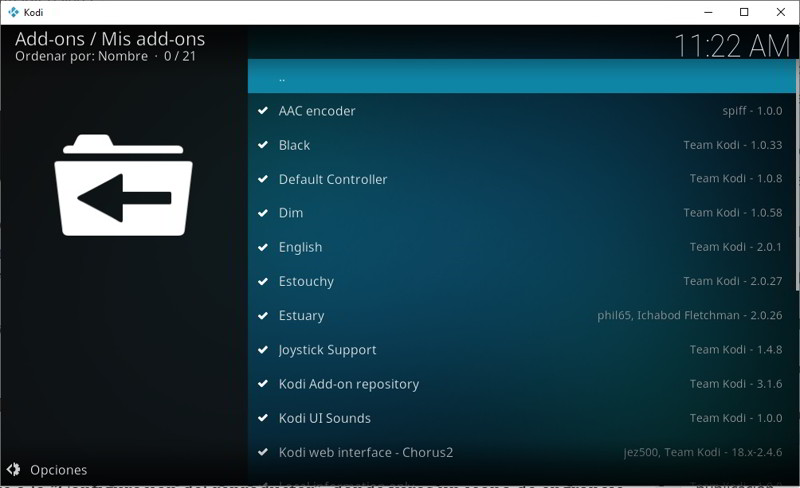This screenshot has height=488, width=800.
Task: Select Kodi web interface - Chorus2
Action: tap(365, 452)
